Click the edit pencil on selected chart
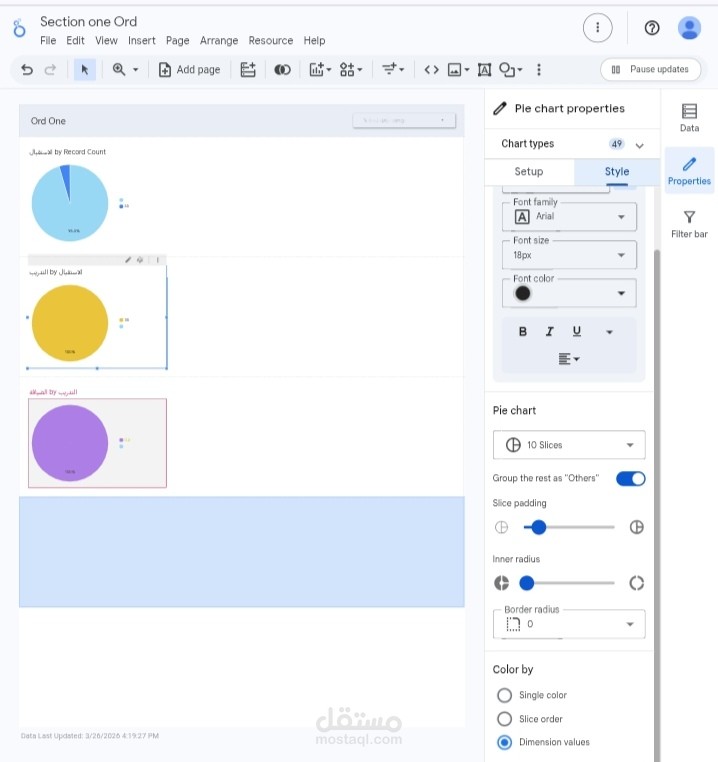 pyautogui.click(x=128, y=260)
